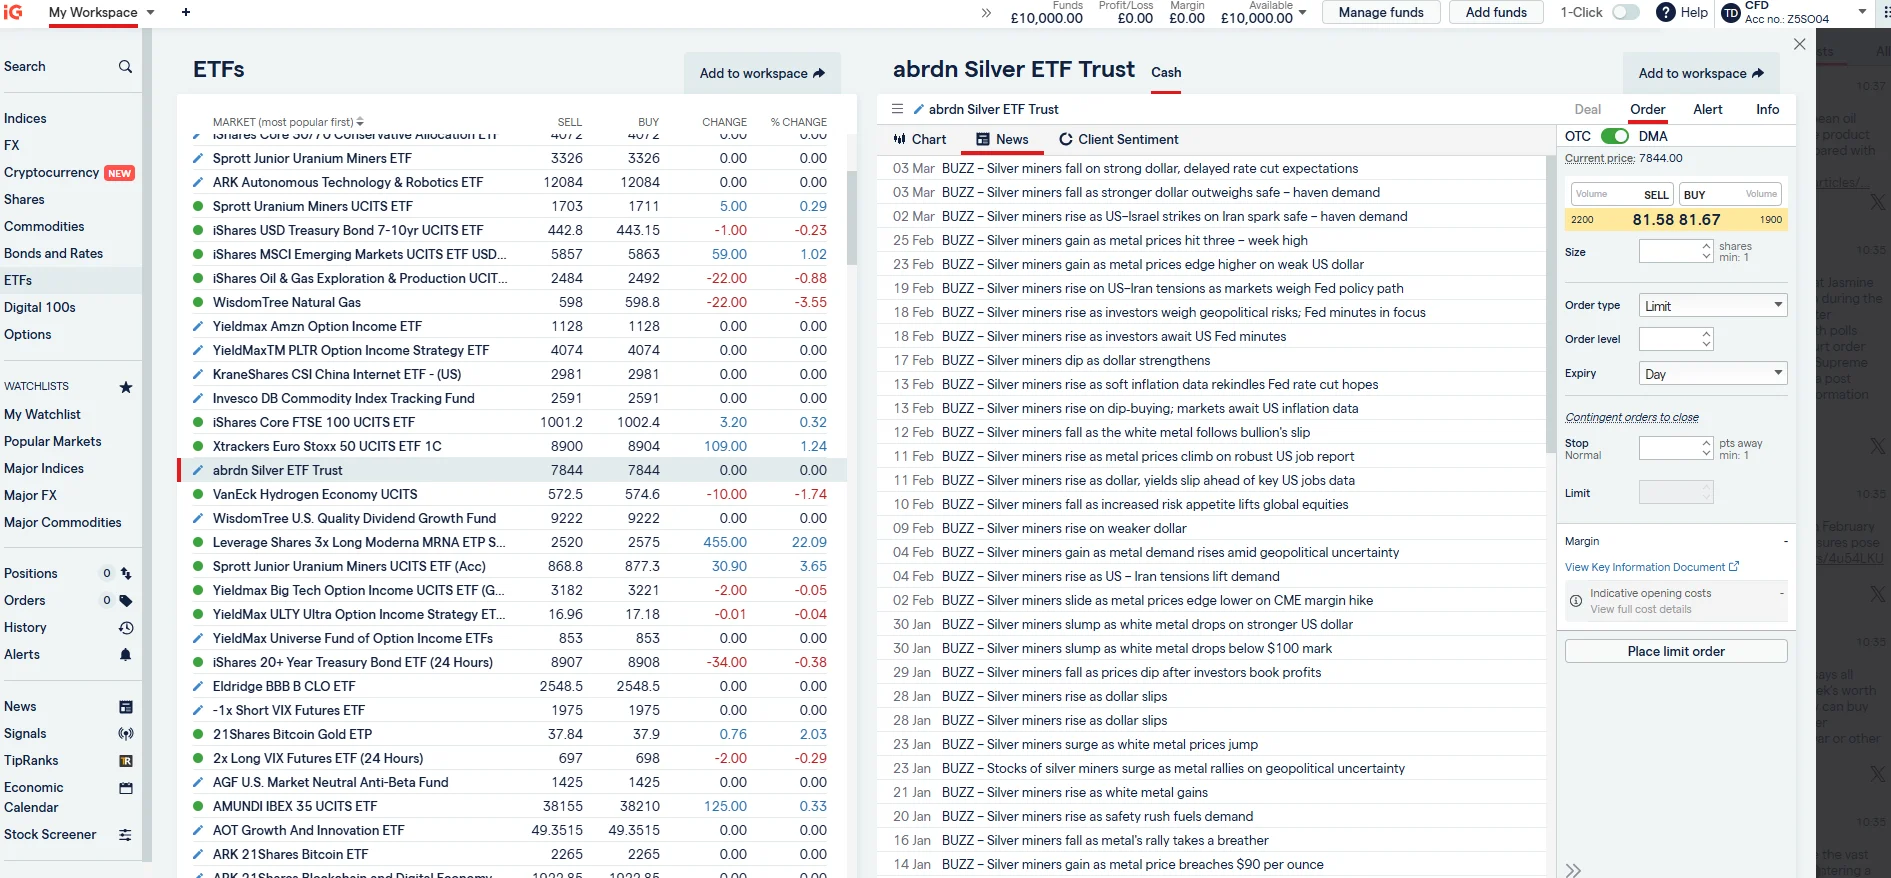Close the abrdn Silver ETF Trust panel
The width and height of the screenshot is (1891, 878).
click(x=1800, y=44)
